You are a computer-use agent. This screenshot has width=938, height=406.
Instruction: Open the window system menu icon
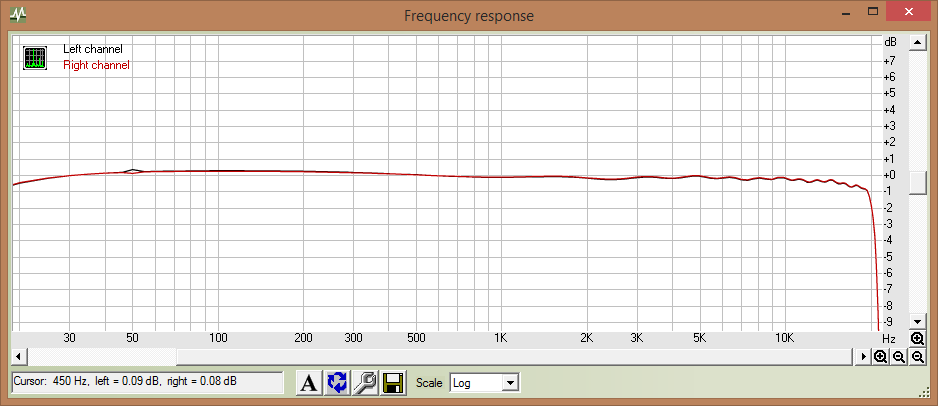(18, 15)
